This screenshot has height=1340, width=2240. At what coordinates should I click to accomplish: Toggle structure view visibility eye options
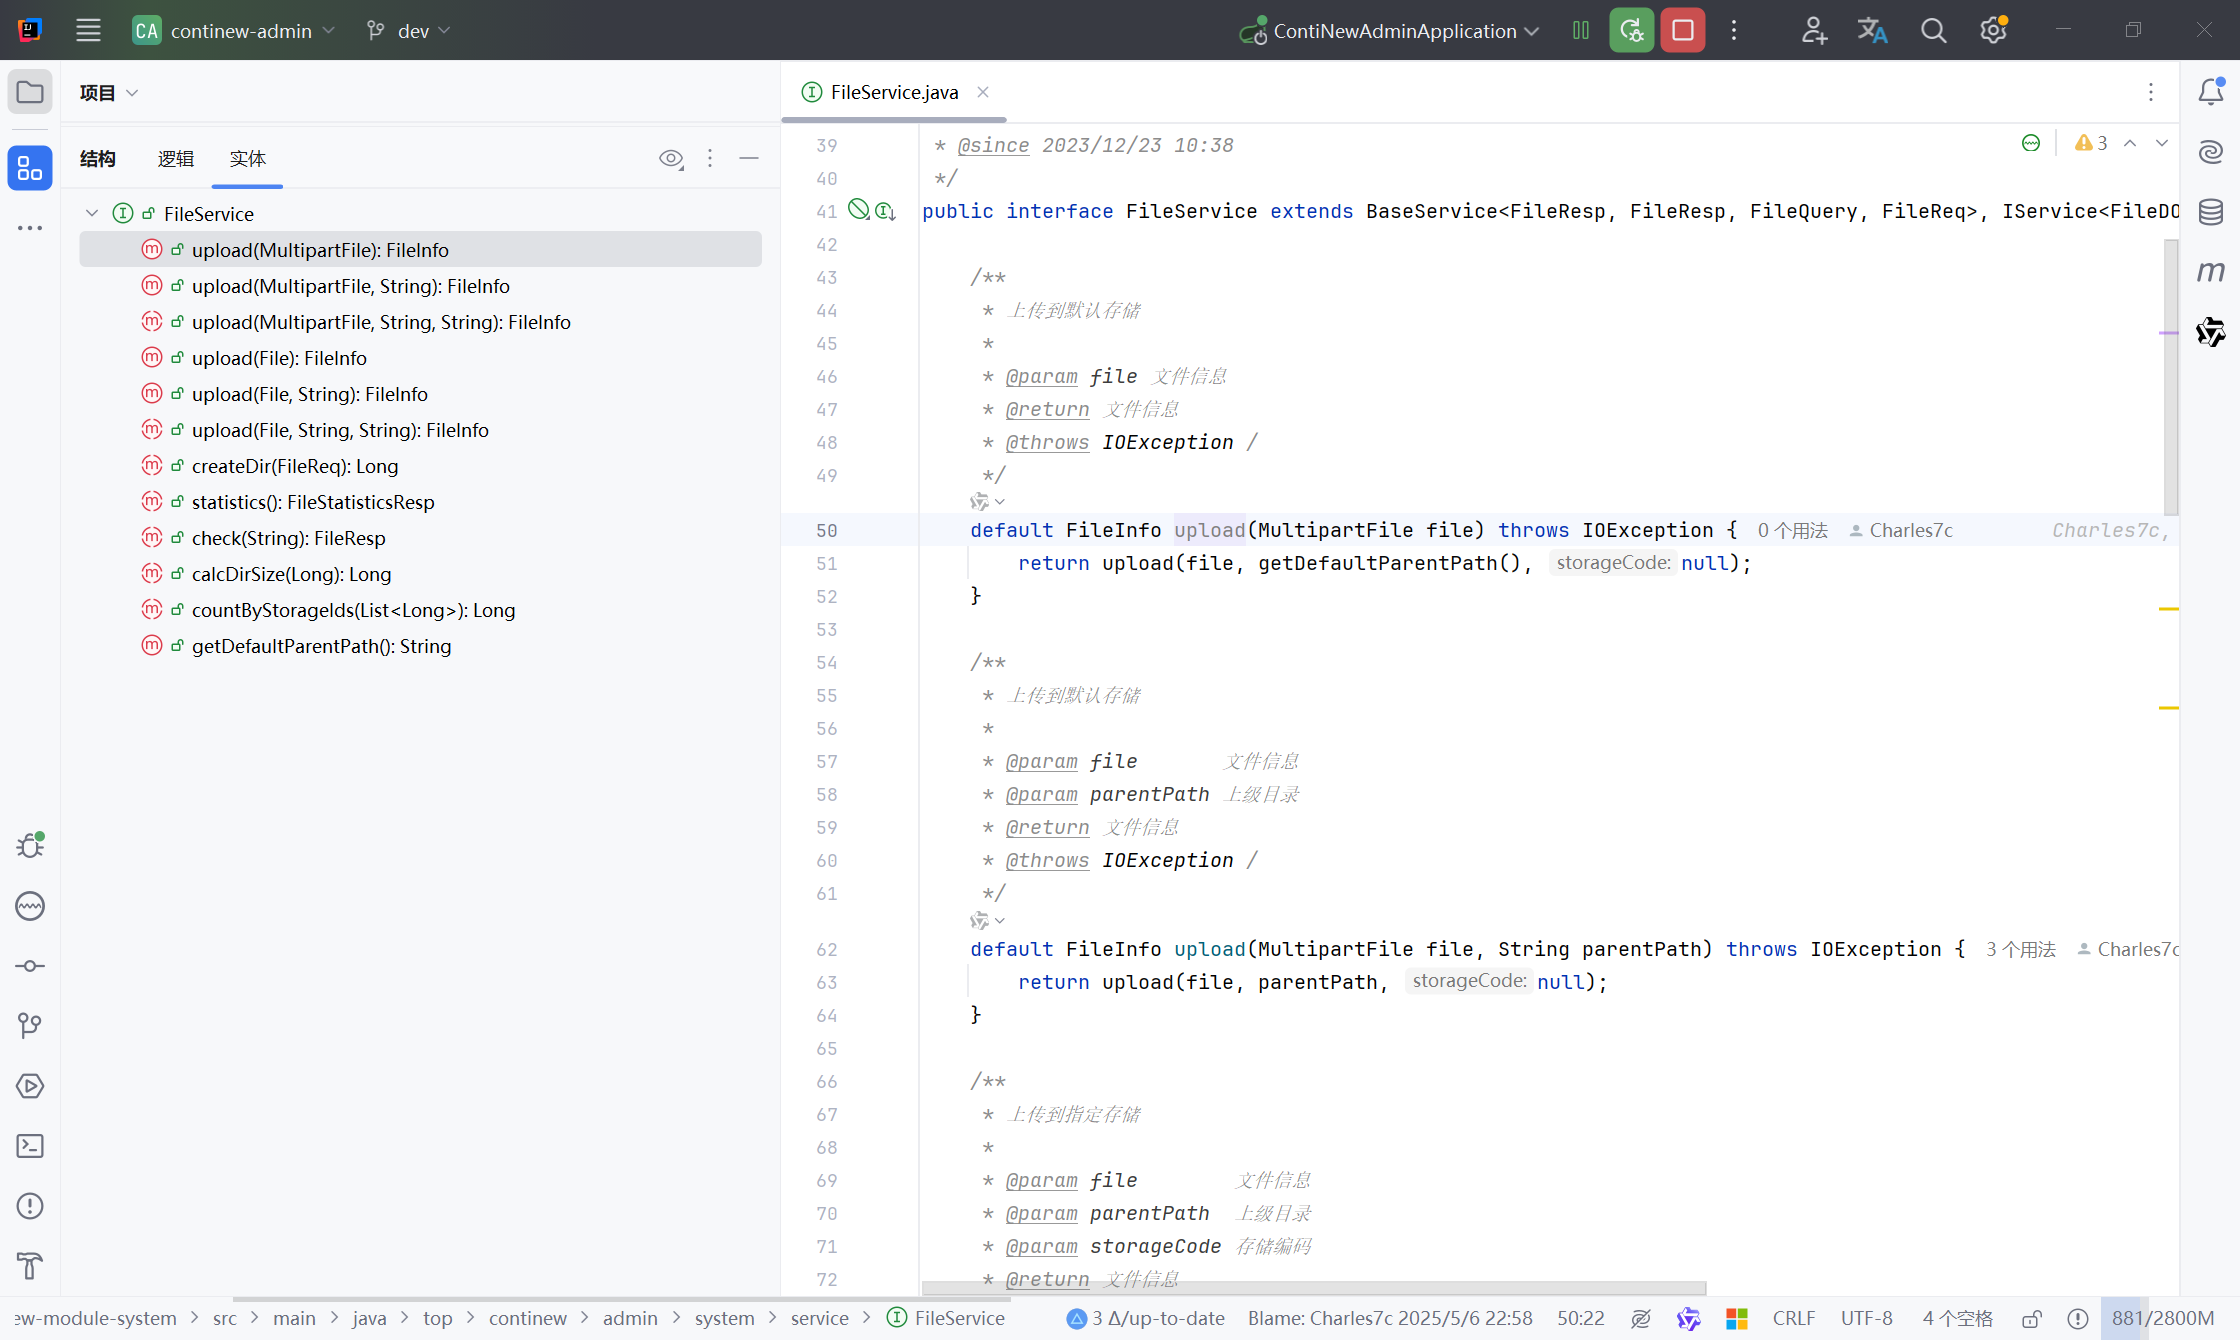coord(671,158)
